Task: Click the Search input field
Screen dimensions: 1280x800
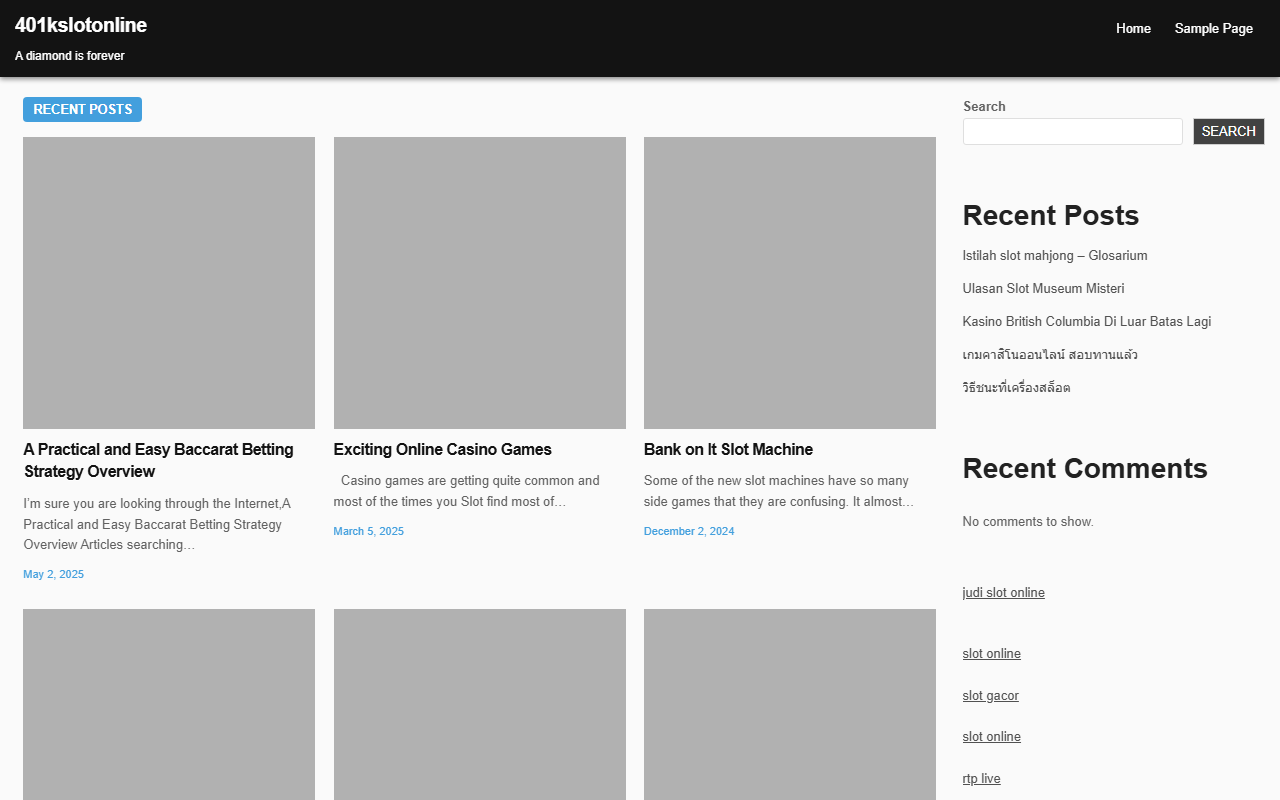Action: point(1072,131)
